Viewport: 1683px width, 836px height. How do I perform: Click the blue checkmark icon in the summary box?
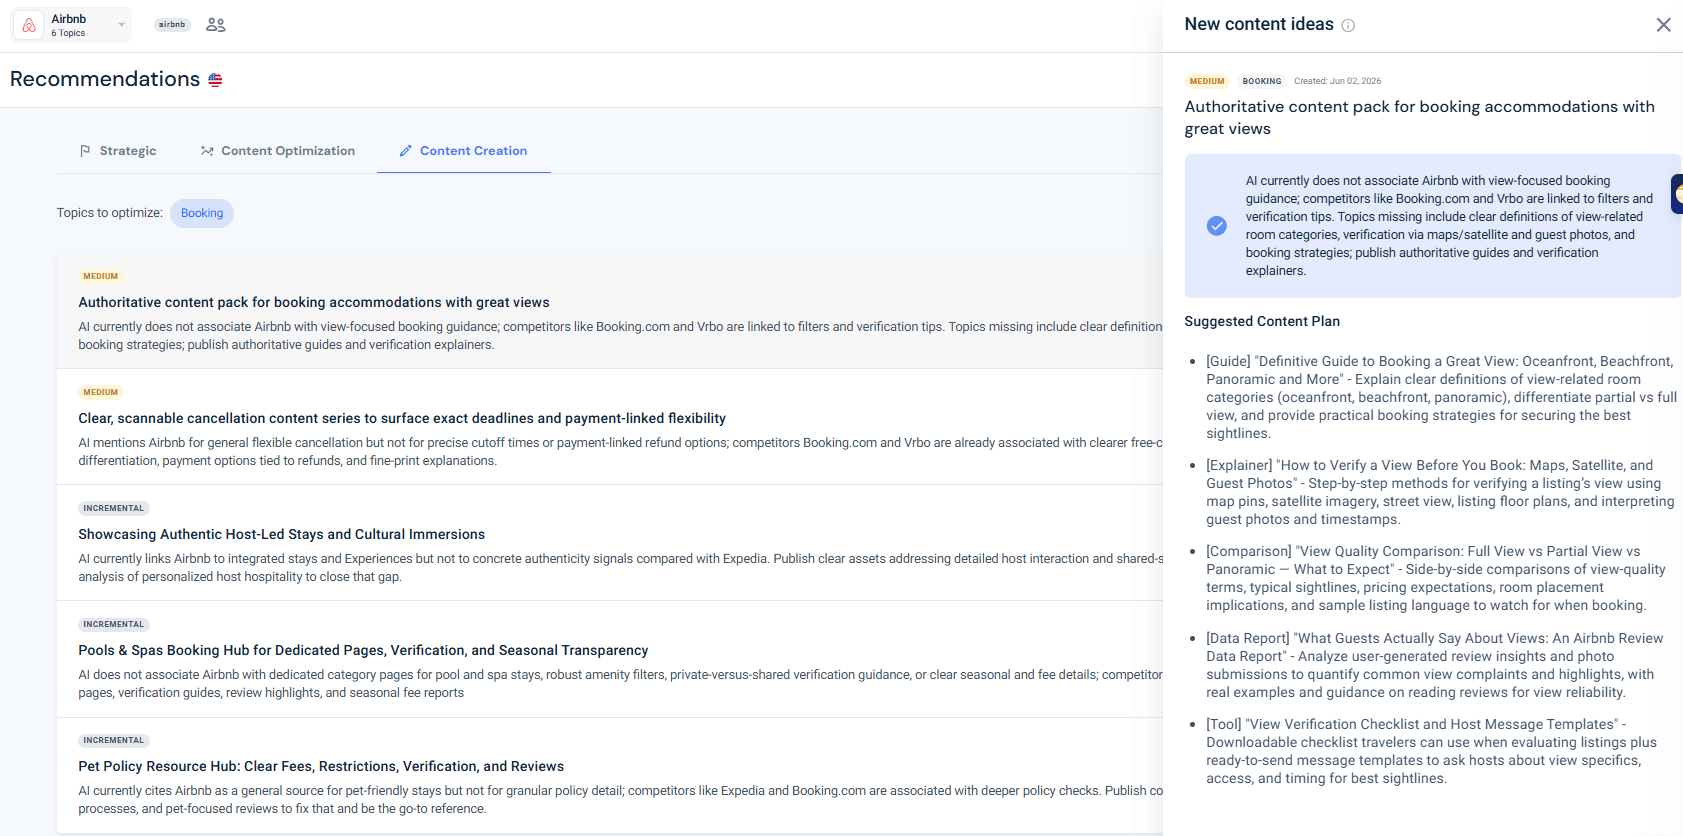click(x=1217, y=226)
